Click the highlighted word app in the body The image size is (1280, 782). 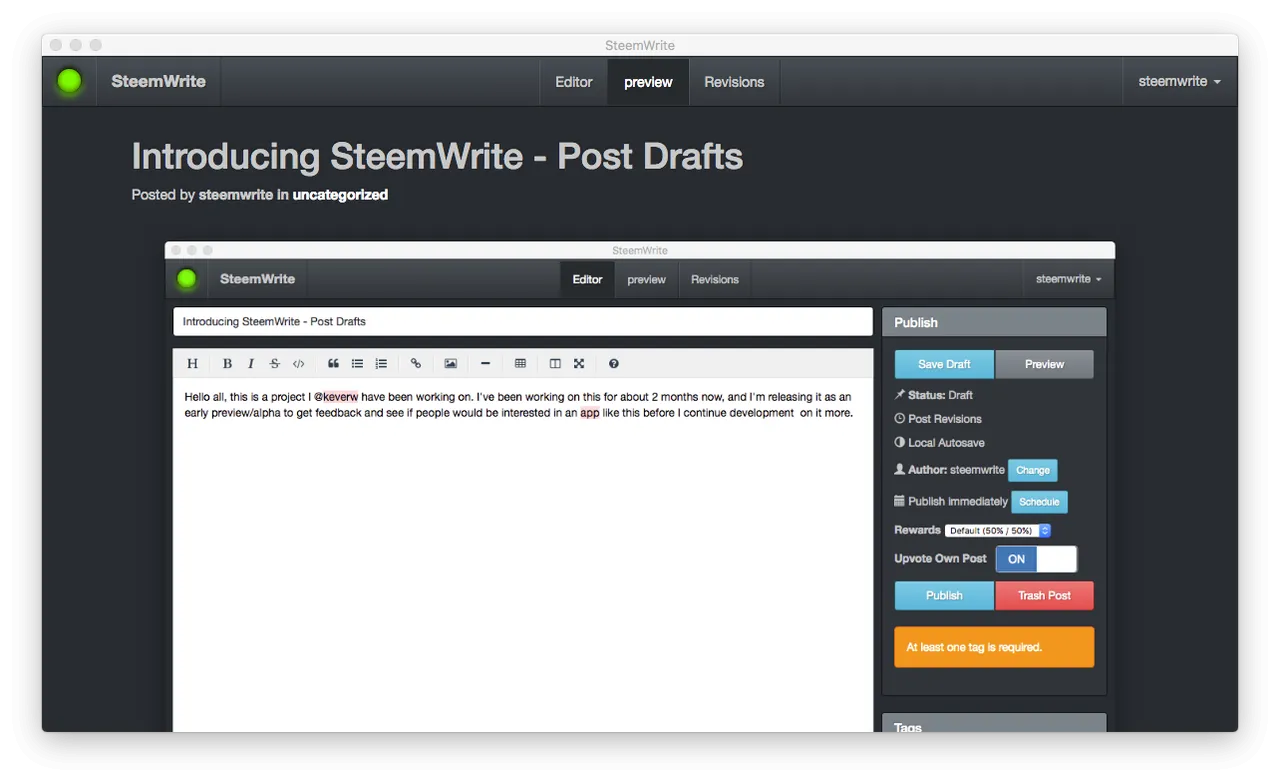(x=590, y=413)
